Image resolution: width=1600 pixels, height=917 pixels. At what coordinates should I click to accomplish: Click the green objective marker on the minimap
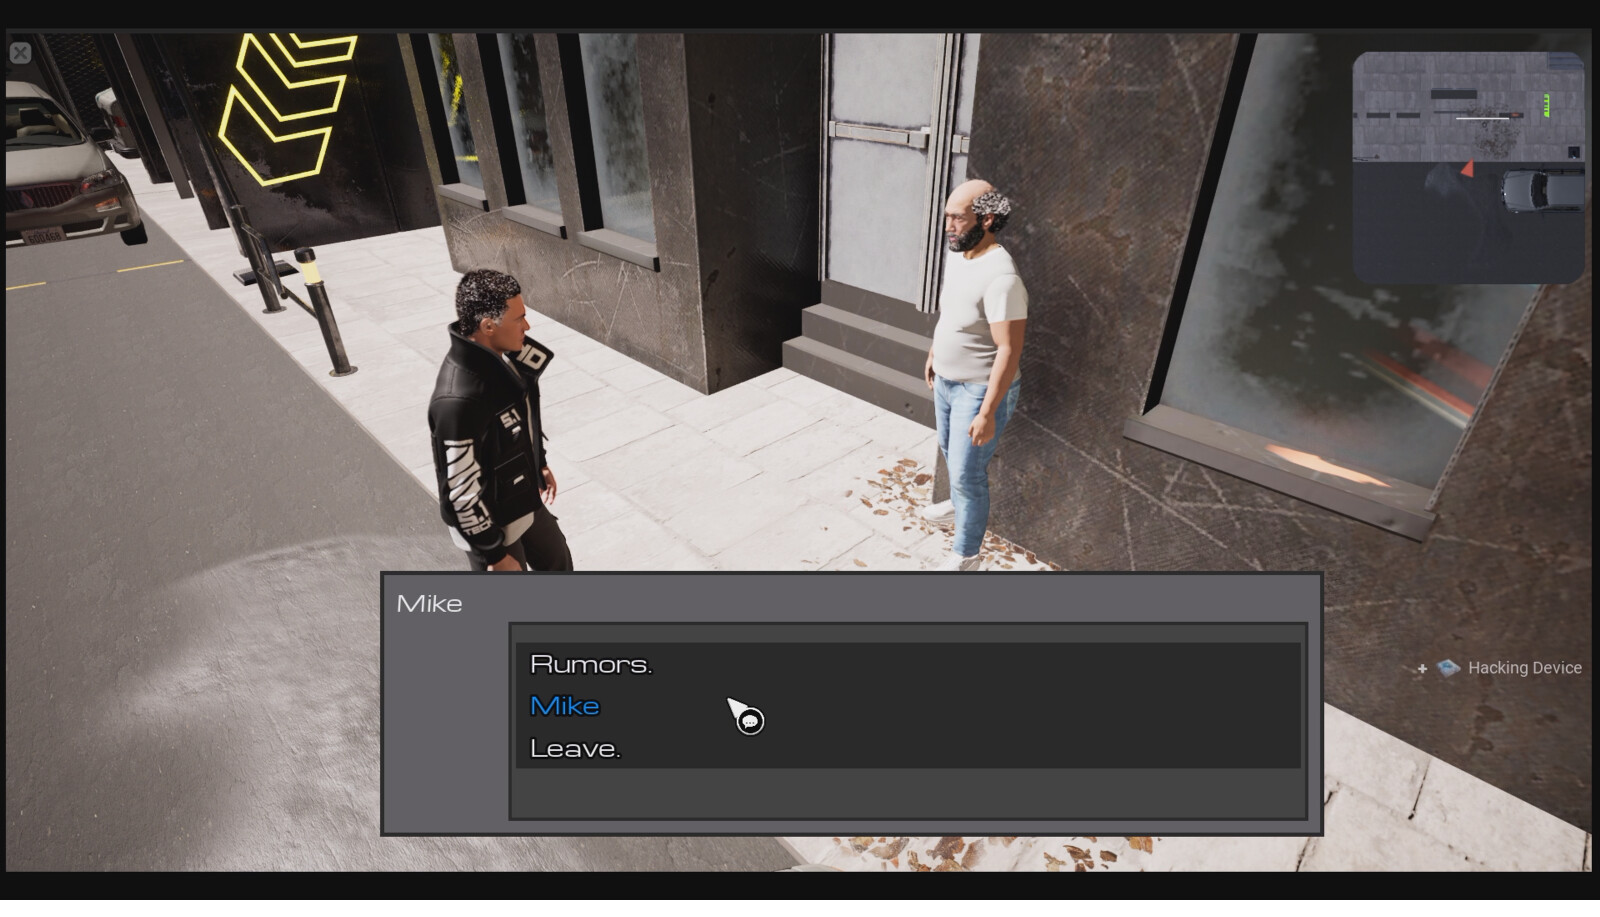(x=1547, y=104)
